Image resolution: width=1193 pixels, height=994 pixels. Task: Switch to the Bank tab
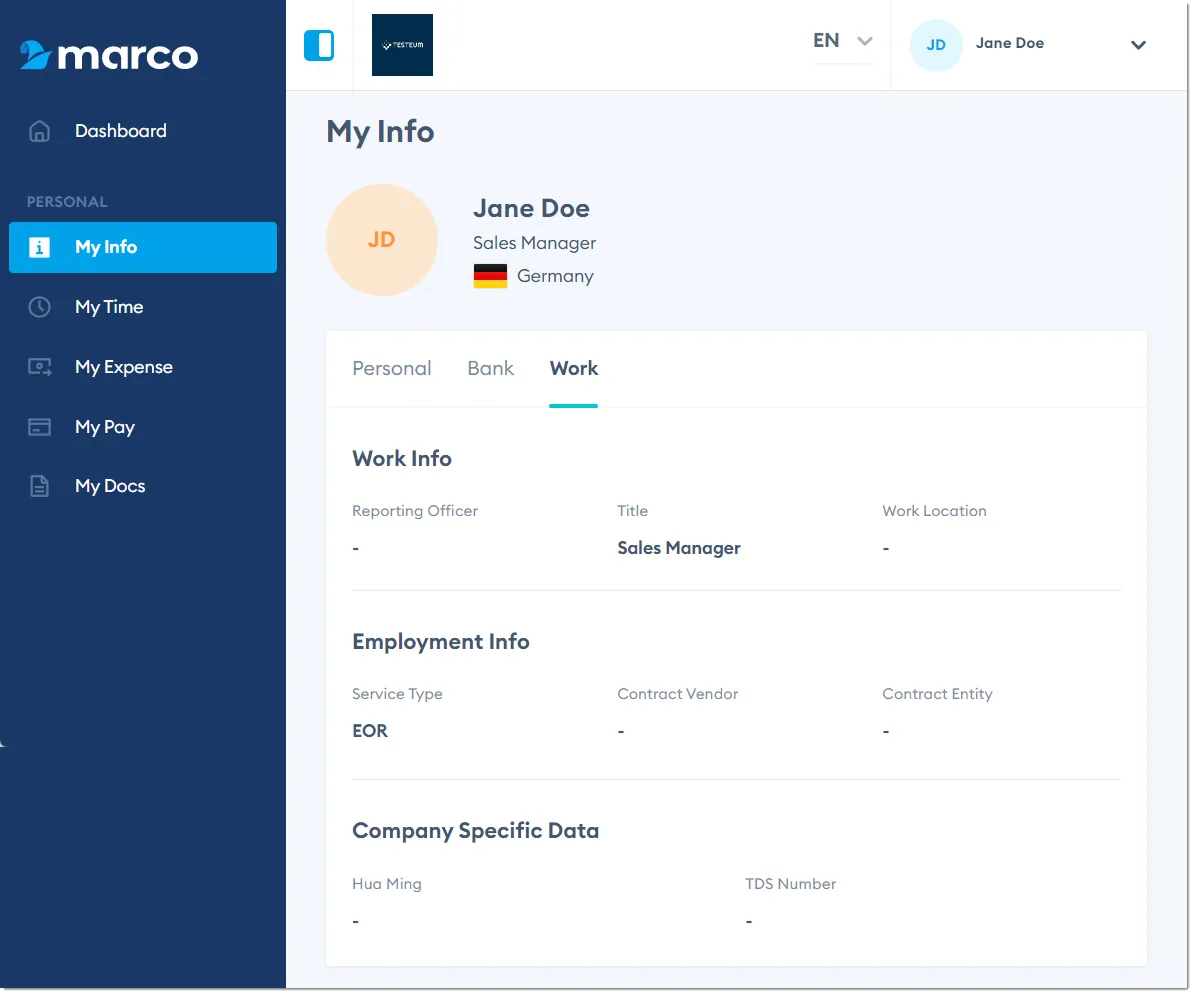click(x=491, y=368)
